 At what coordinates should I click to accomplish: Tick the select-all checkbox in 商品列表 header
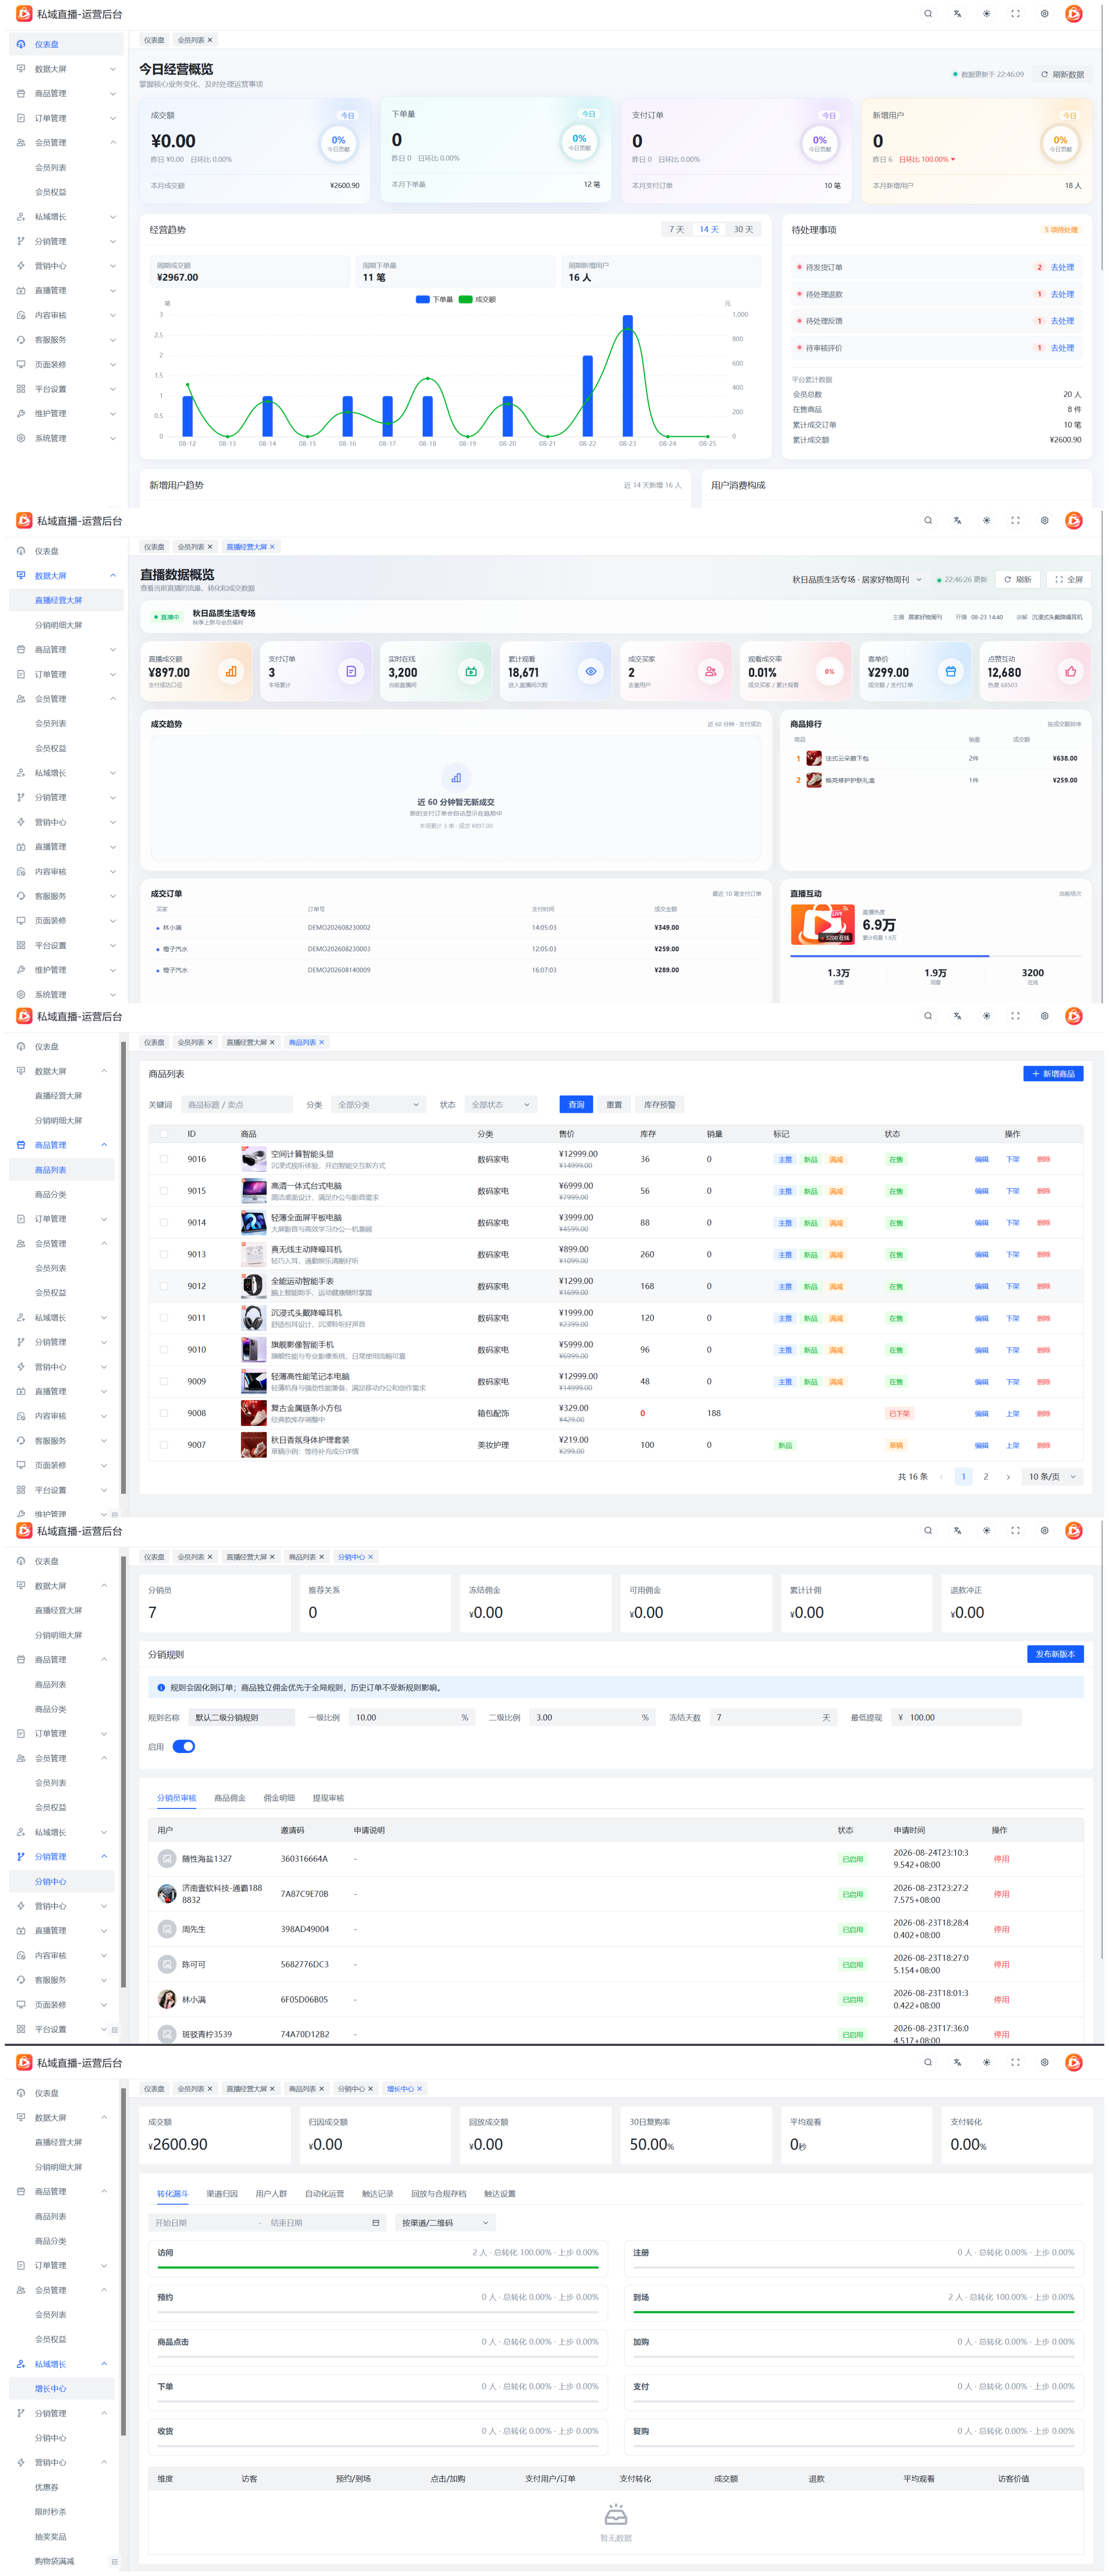(164, 1133)
